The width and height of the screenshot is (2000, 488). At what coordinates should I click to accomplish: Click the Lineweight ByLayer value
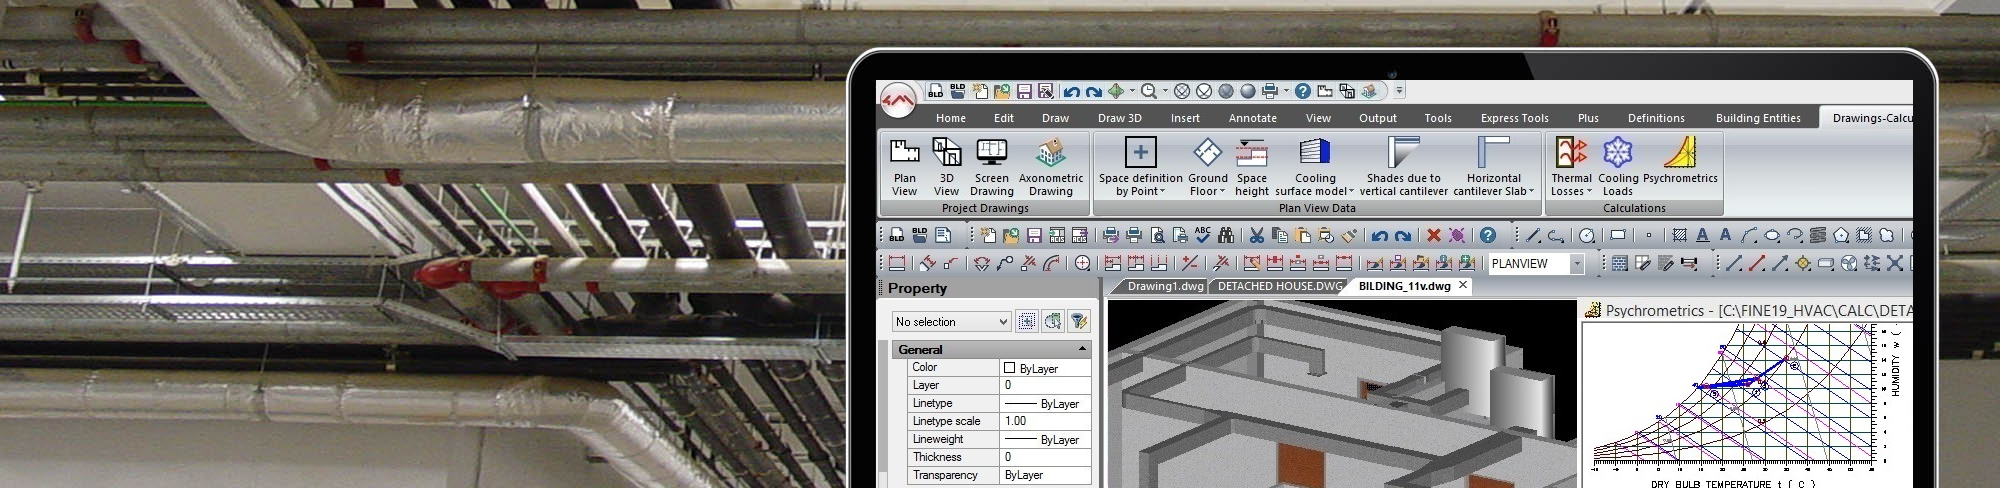click(1045, 439)
